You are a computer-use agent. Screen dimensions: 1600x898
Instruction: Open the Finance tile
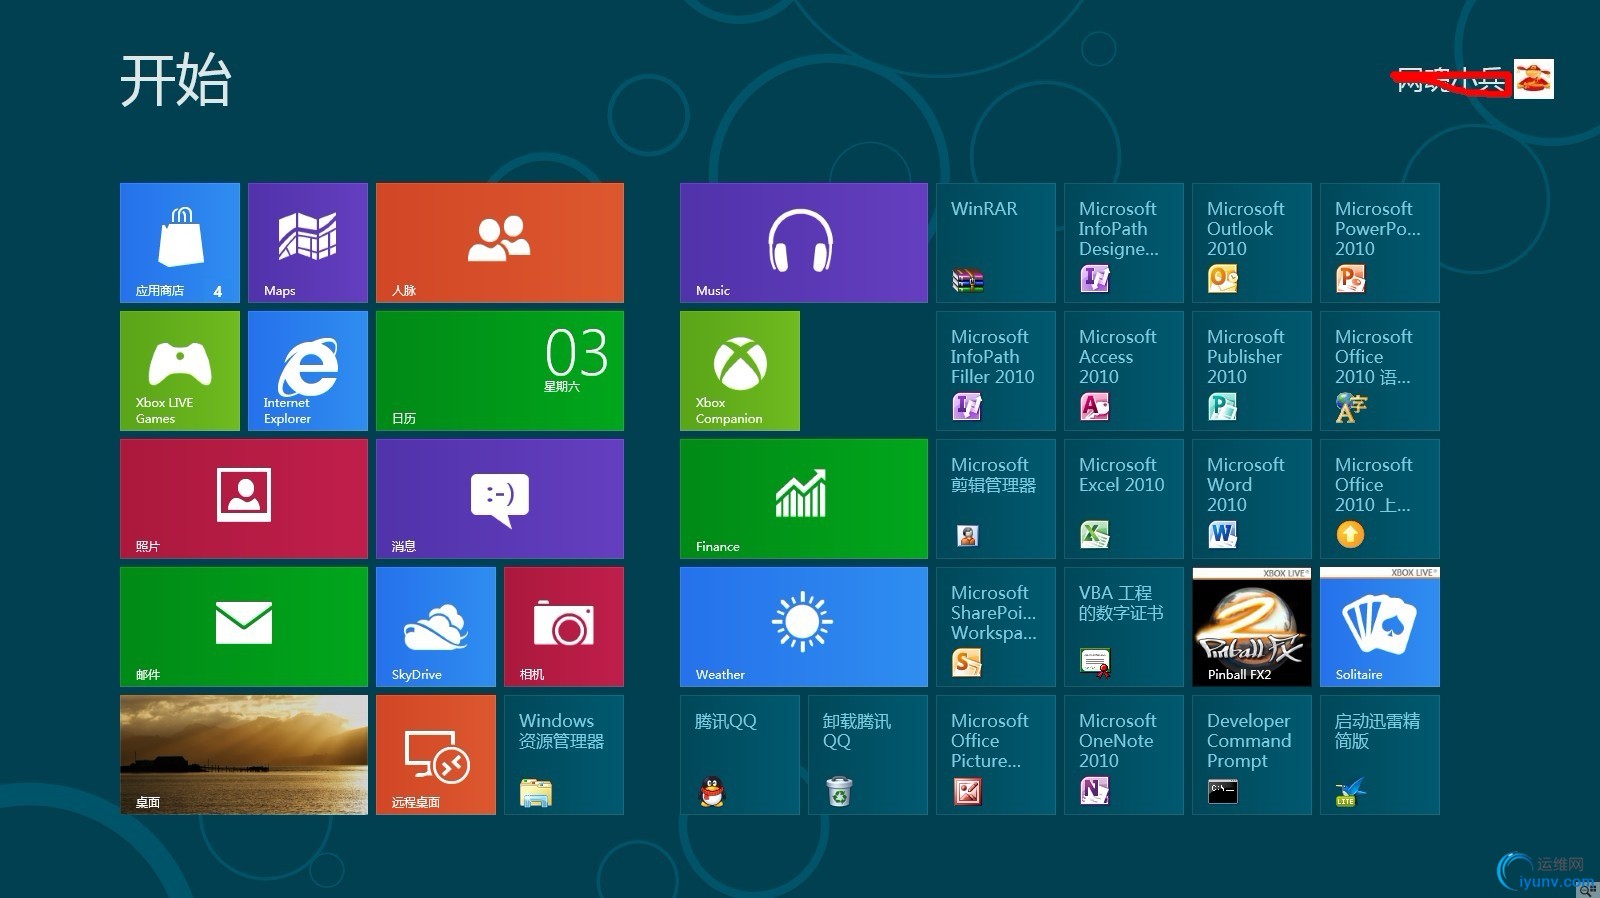pos(804,499)
